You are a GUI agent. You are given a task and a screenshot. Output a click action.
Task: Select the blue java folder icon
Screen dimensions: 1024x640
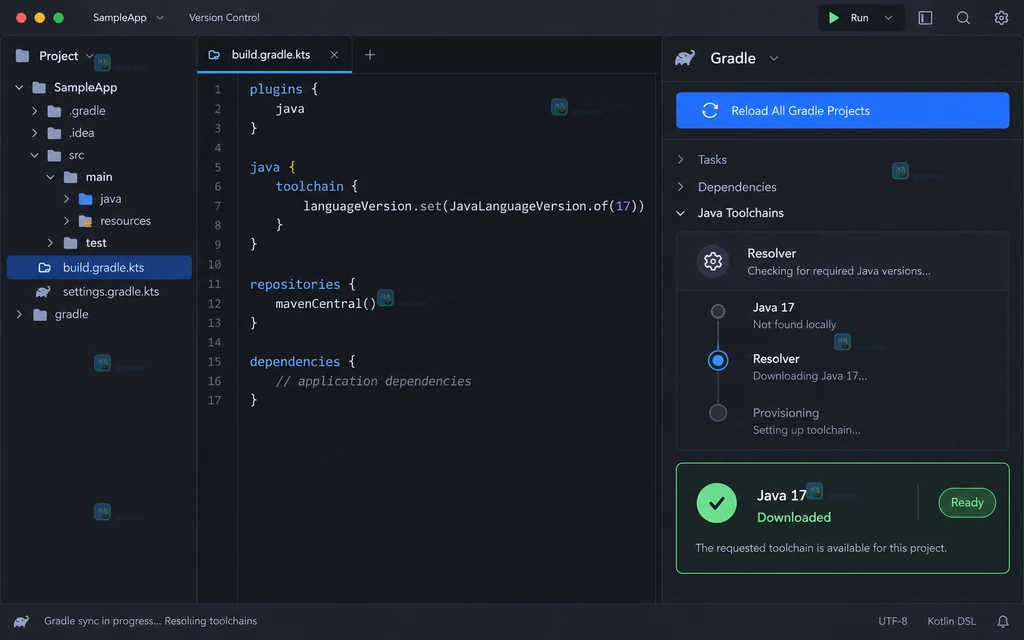pyautogui.click(x=86, y=199)
